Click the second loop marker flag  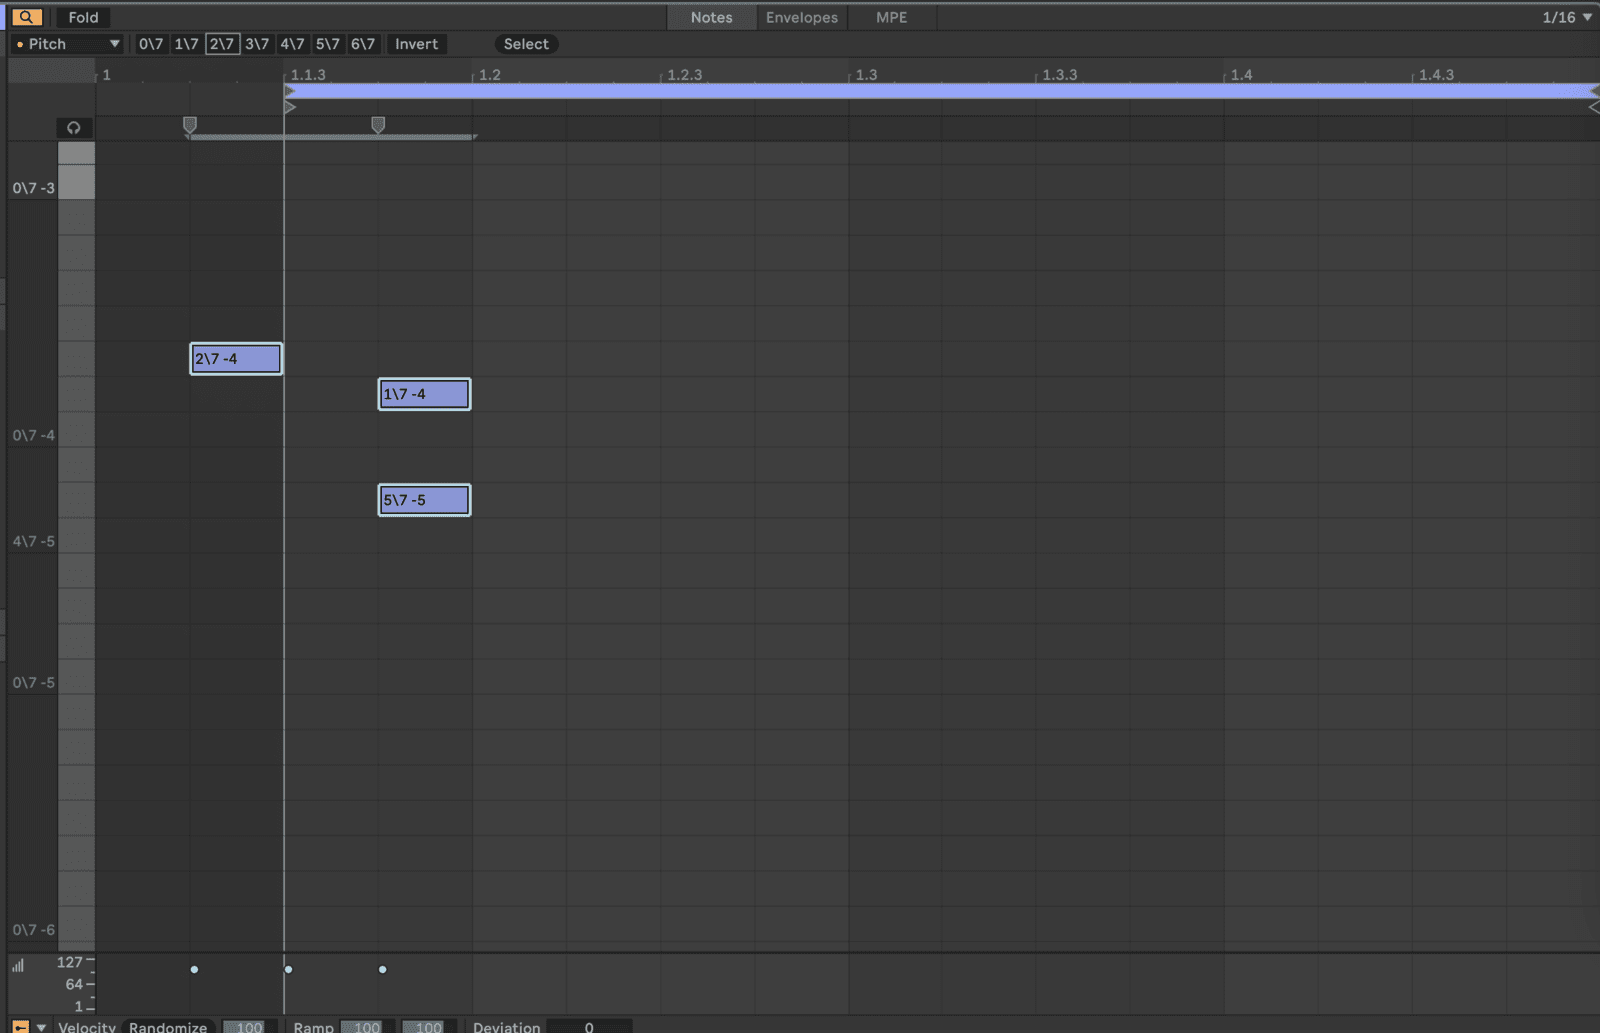[x=378, y=124]
